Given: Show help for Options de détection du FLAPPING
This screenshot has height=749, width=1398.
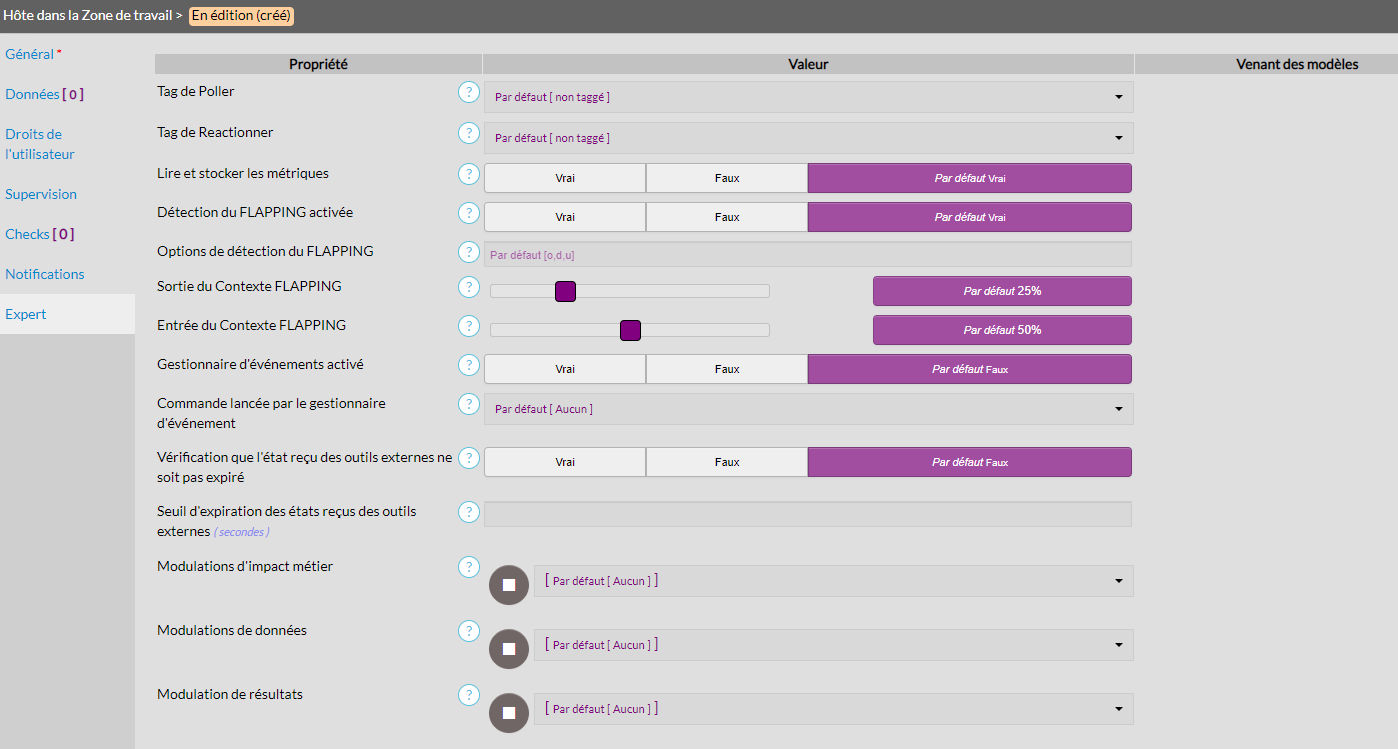Looking at the screenshot, I should click(468, 252).
